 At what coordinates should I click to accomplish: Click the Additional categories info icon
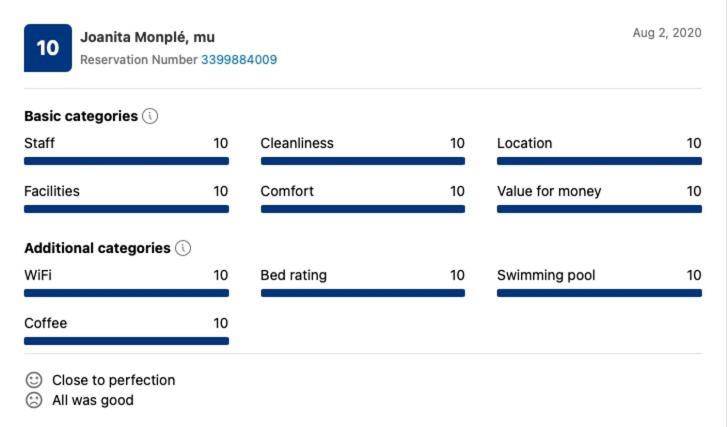pos(183,248)
